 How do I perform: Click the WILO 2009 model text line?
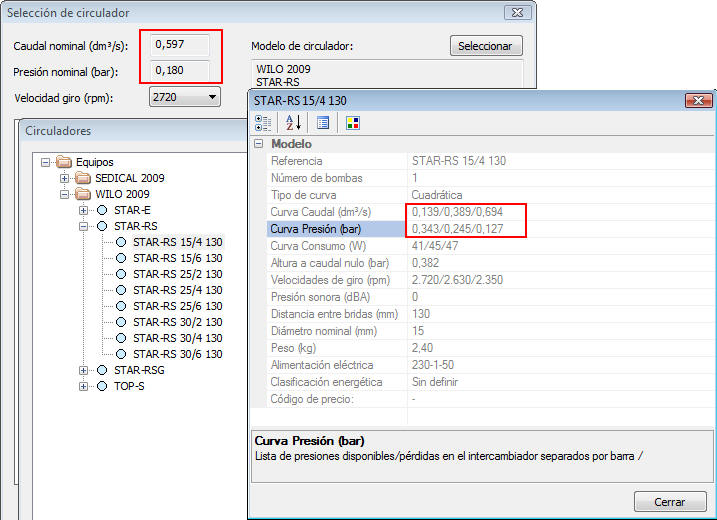coord(283,69)
